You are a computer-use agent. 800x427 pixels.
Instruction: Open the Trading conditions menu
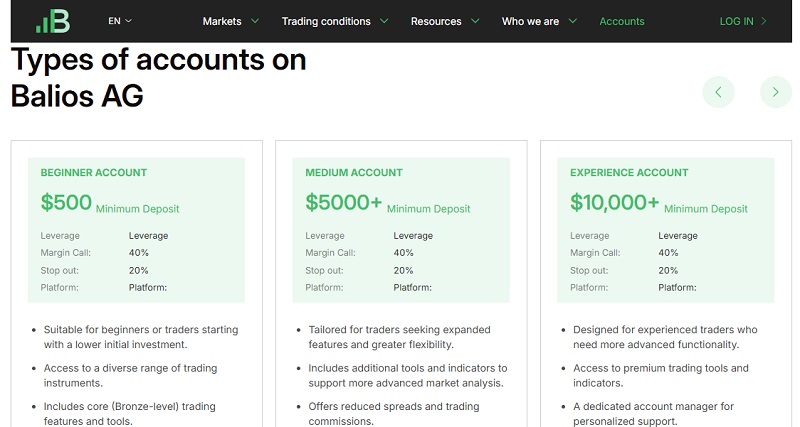pos(326,21)
